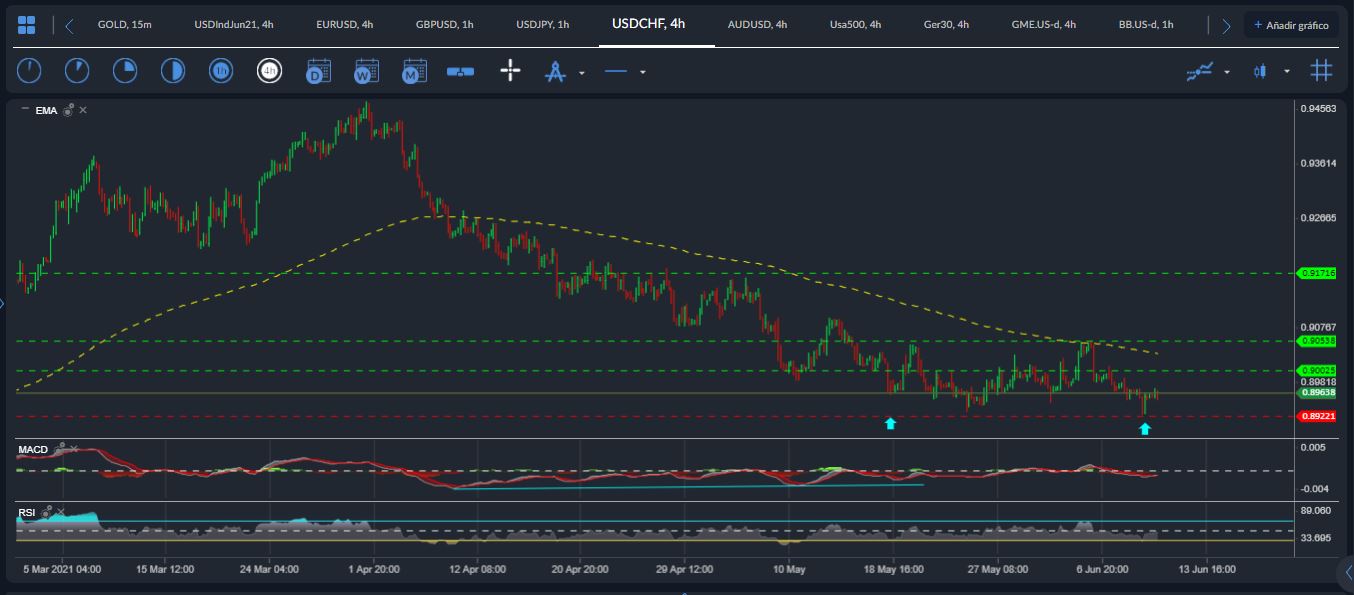1354x595 pixels.
Task: Toggle the chart grid layout icon
Action: click(x=1322, y=71)
